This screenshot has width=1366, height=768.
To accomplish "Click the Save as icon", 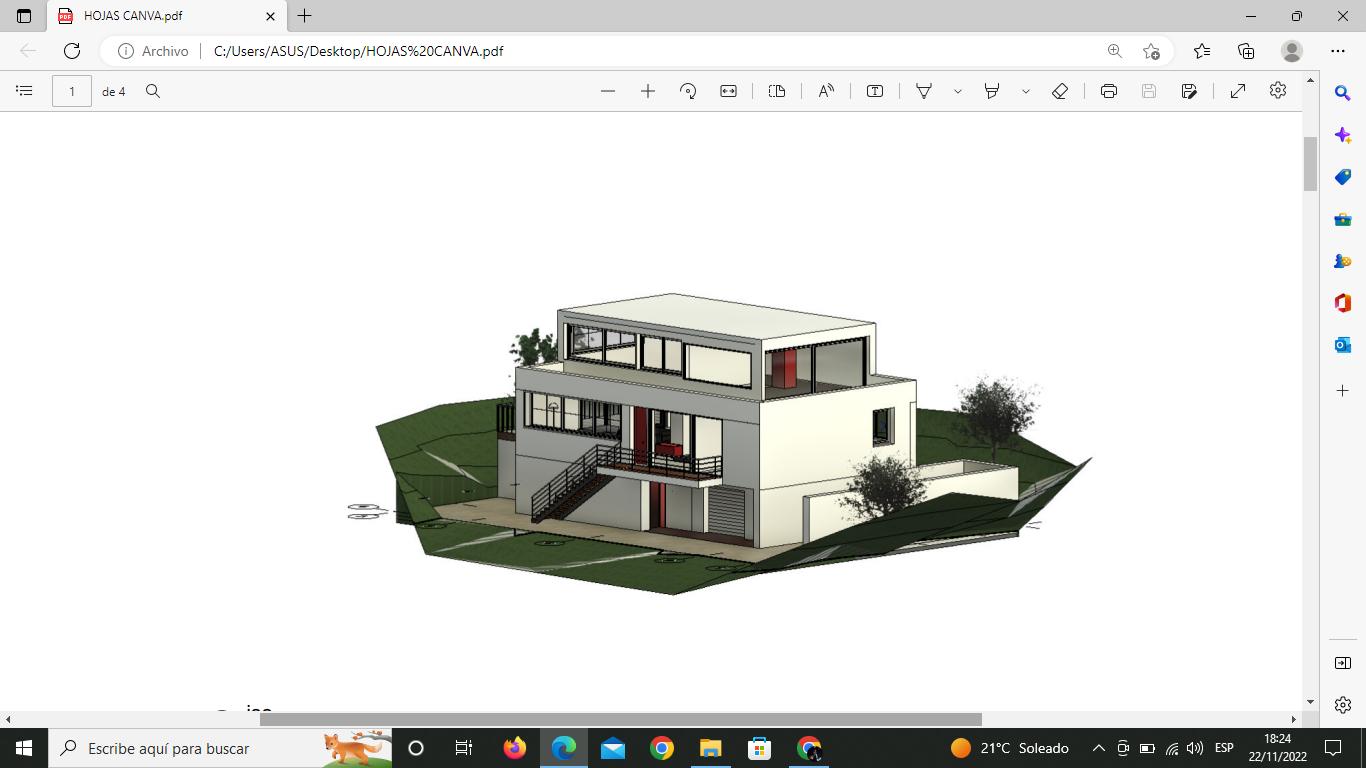I will 1189,91.
